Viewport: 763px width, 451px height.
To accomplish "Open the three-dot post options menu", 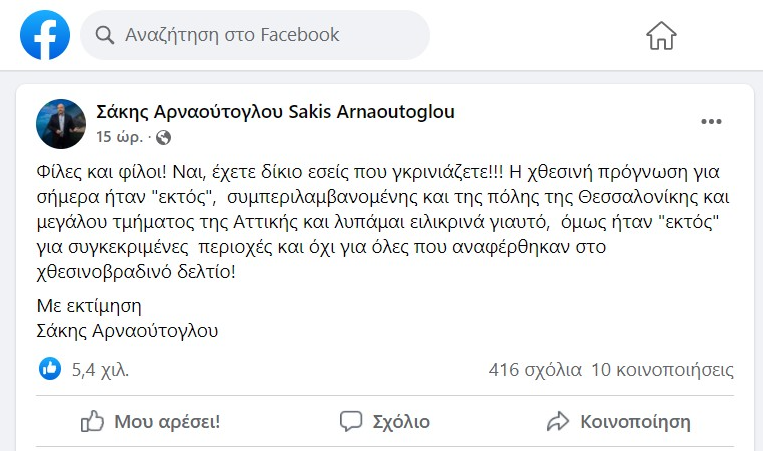I will [711, 122].
